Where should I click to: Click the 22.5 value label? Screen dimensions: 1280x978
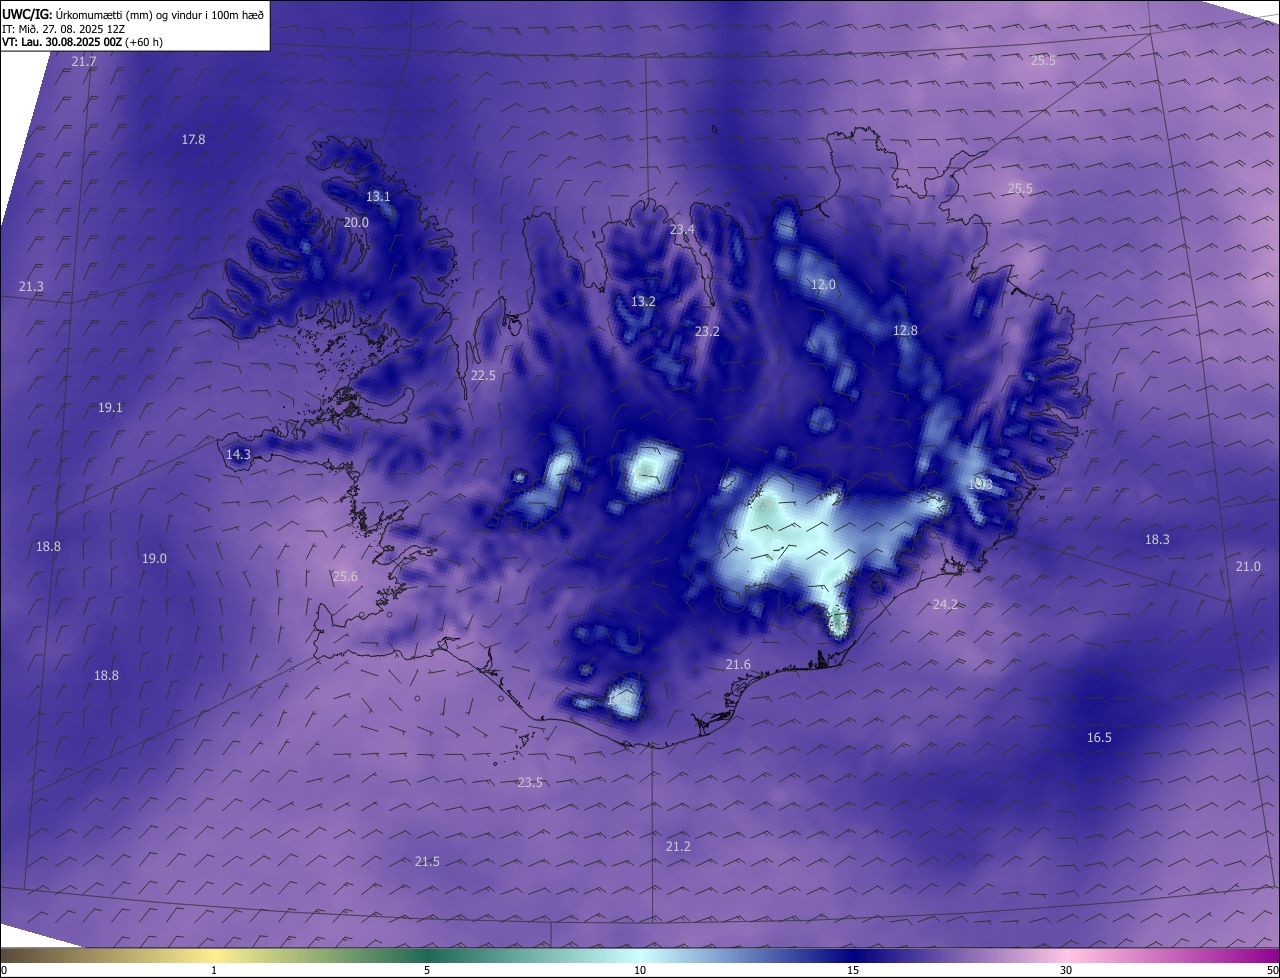coord(483,376)
